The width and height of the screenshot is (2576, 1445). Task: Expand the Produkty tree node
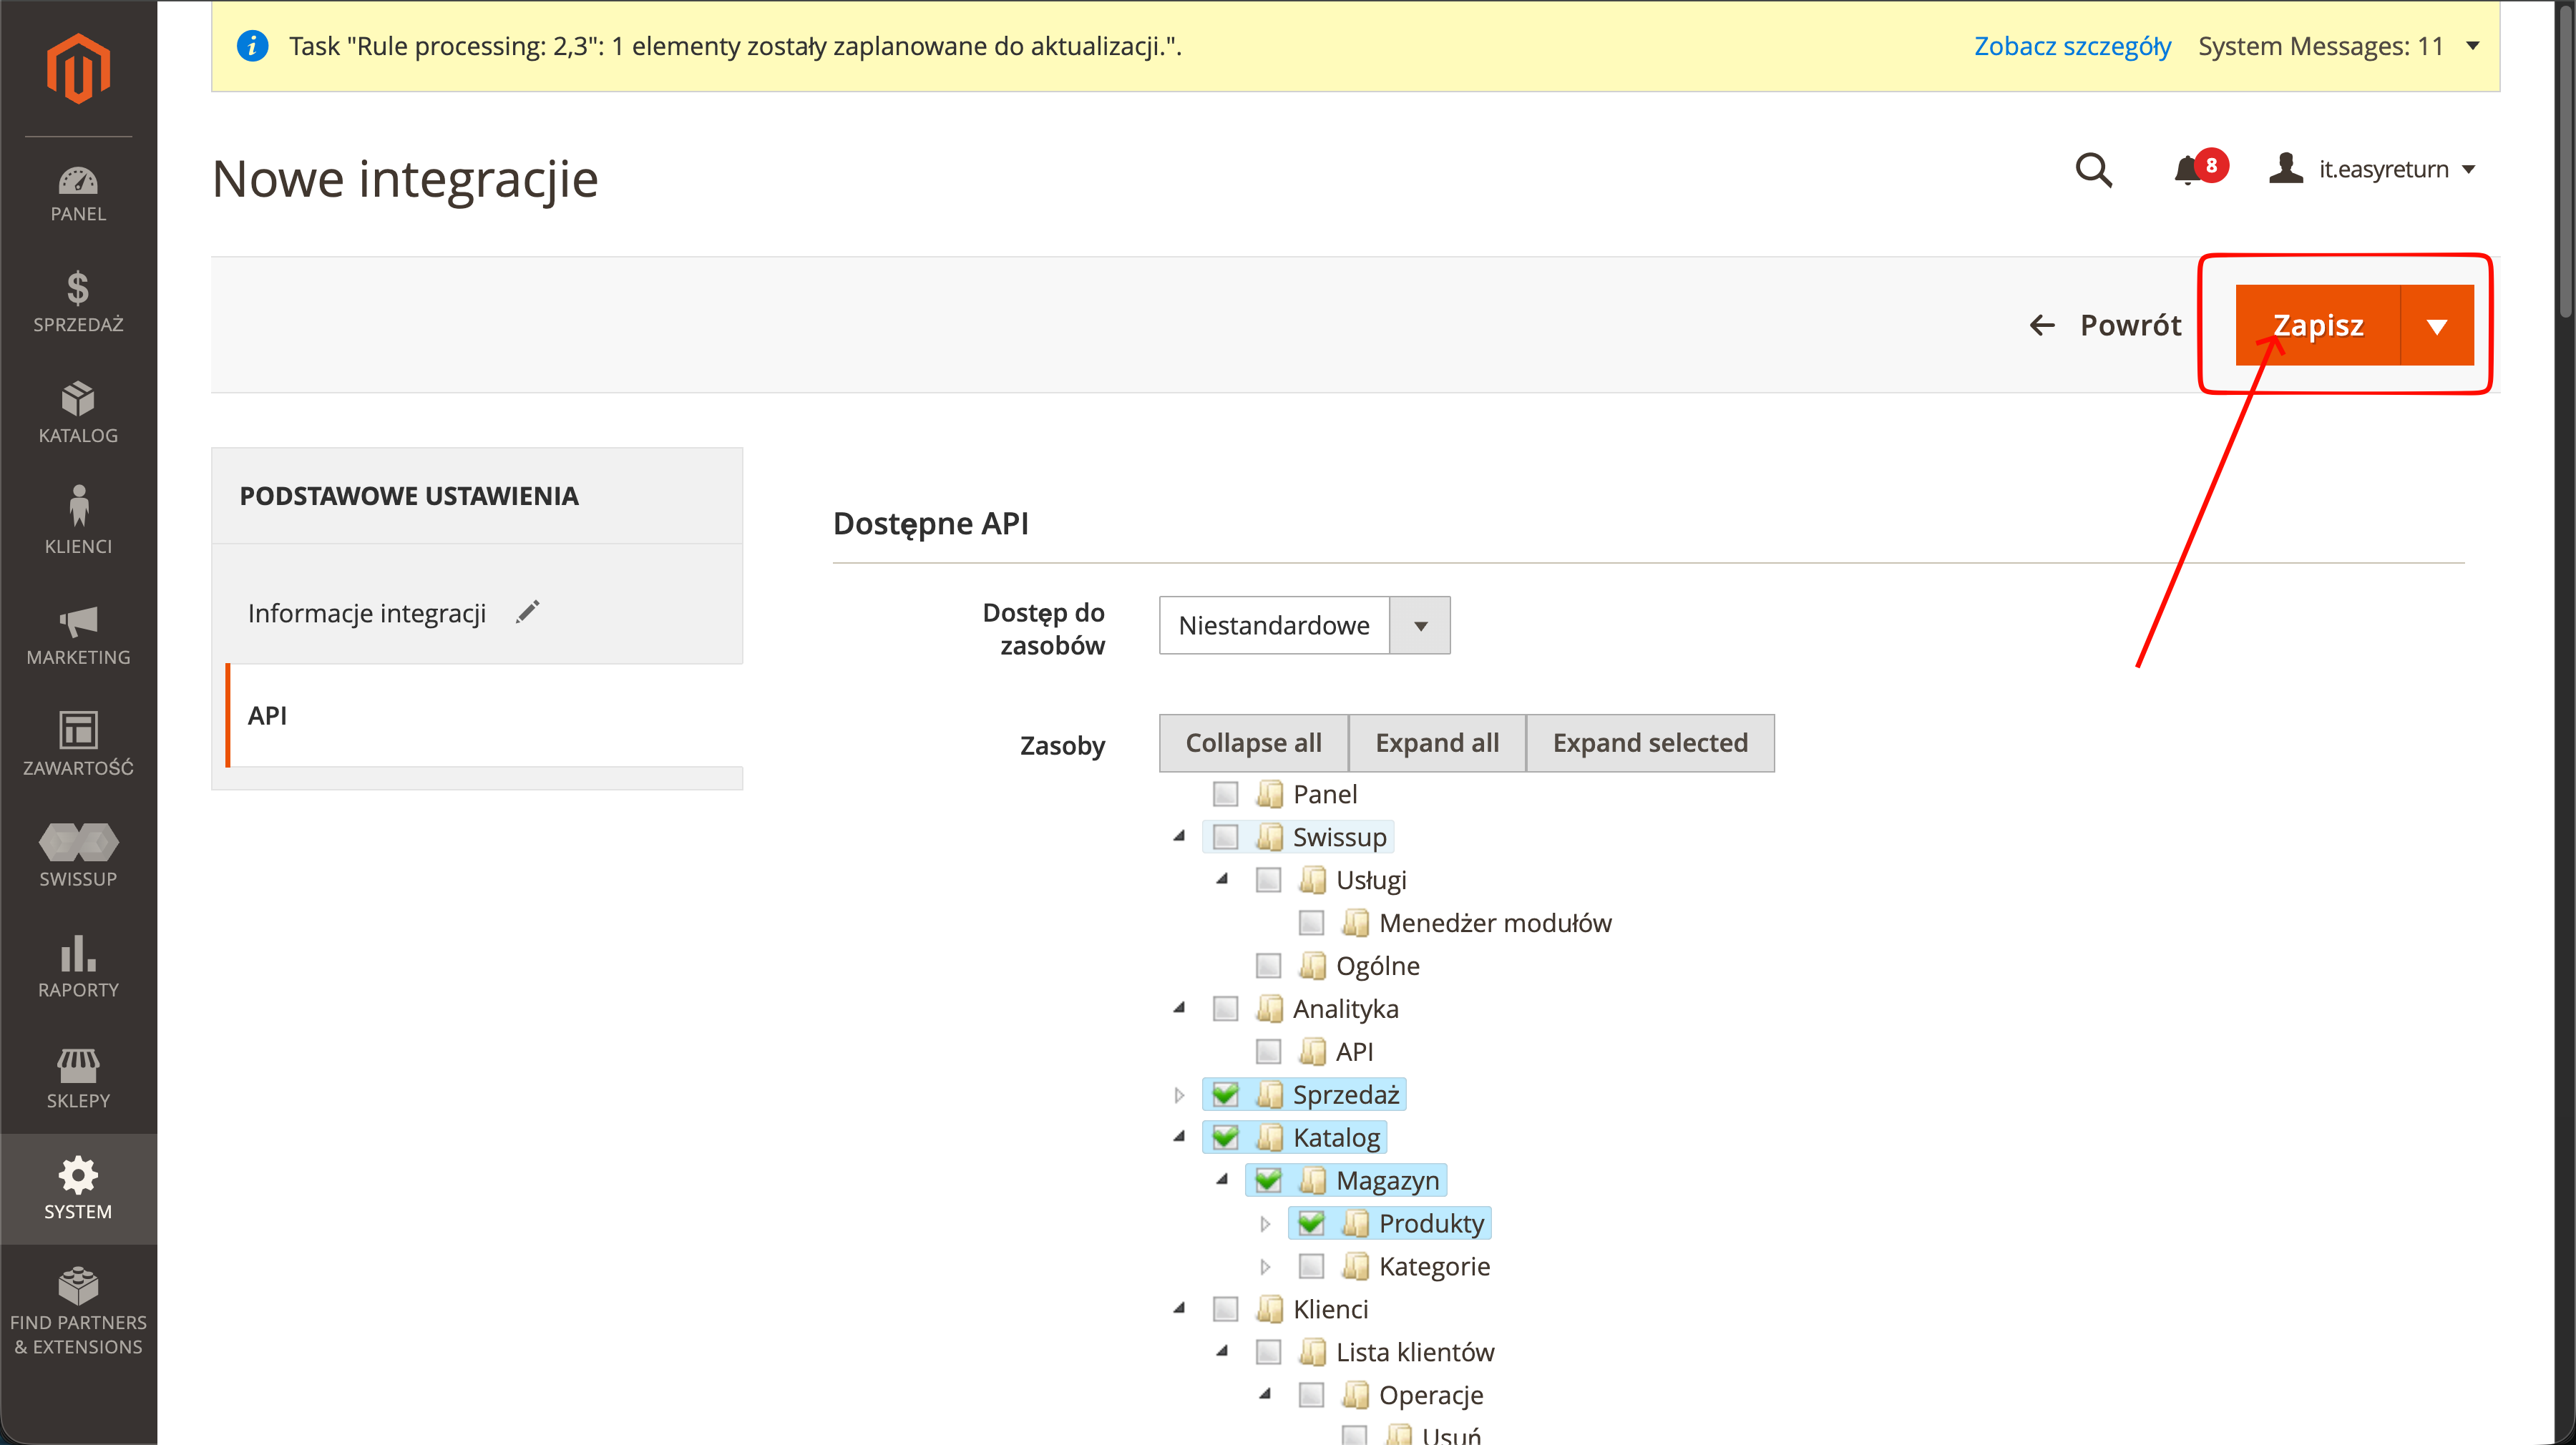tap(1265, 1223)
